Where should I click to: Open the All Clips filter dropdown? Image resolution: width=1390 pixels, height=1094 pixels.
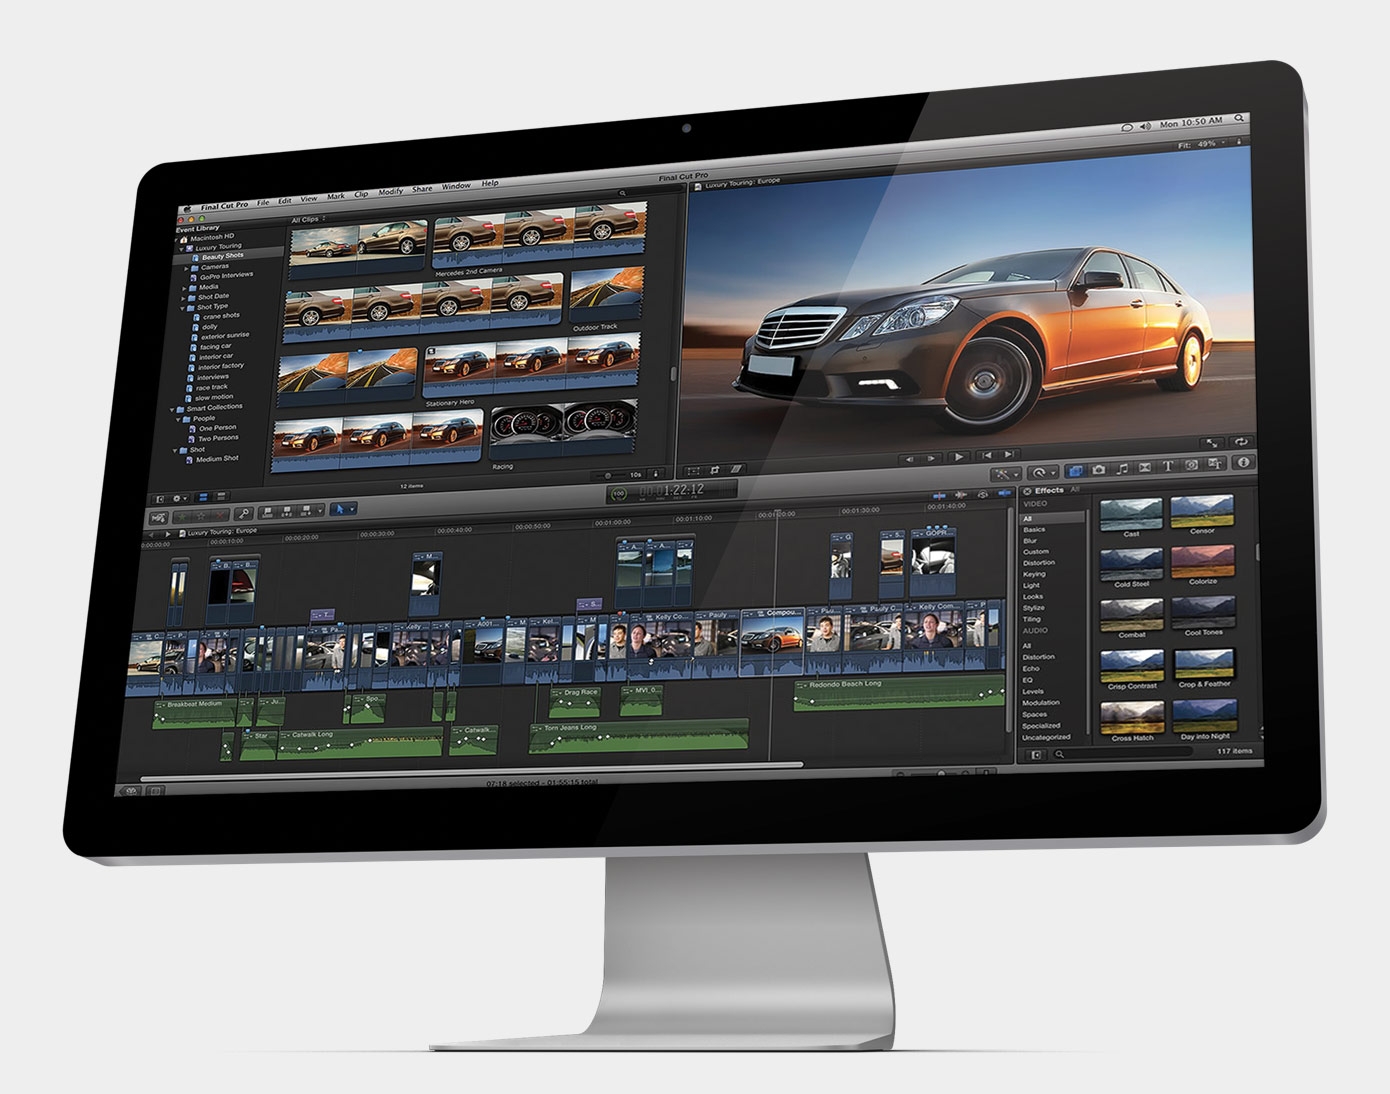pos(309,219)
